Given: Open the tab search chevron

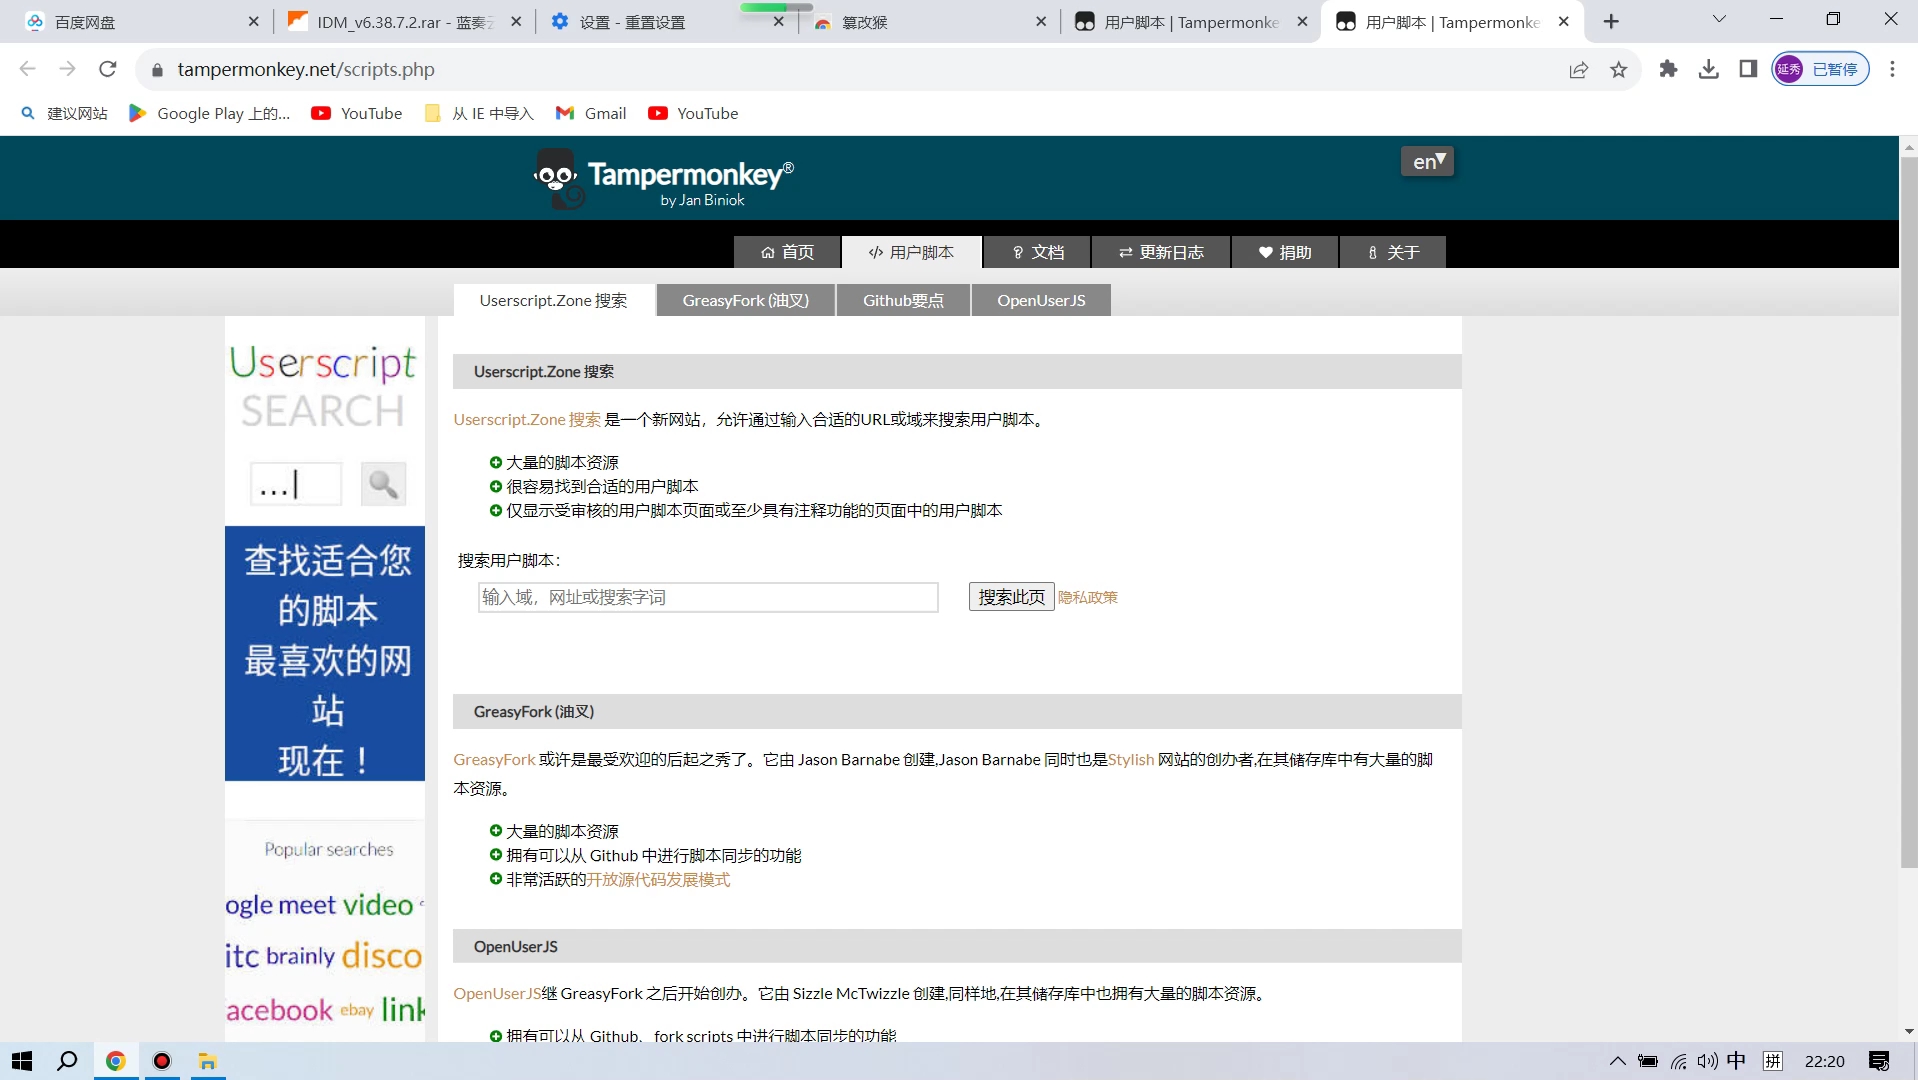Looking at the screenshot, I should click(x=1719, y=20).
